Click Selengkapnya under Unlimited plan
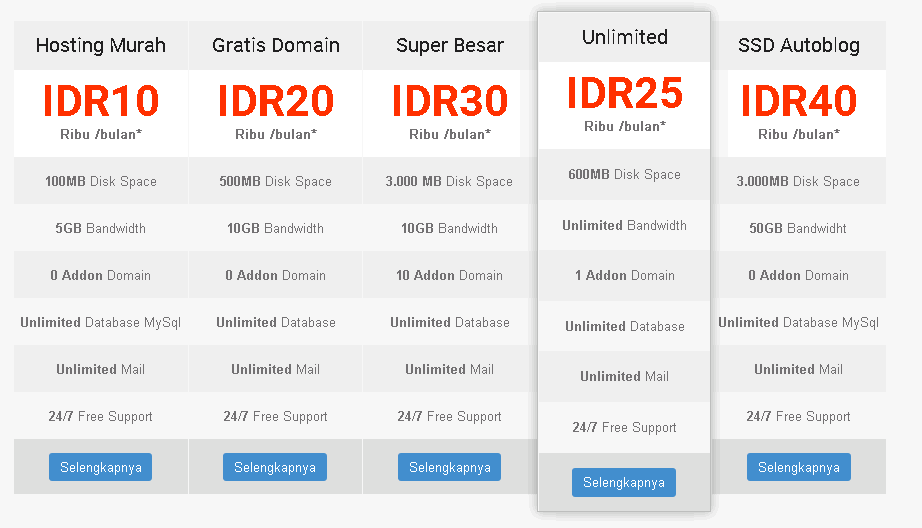Screen dimensions: 922x528 (624, 482)
